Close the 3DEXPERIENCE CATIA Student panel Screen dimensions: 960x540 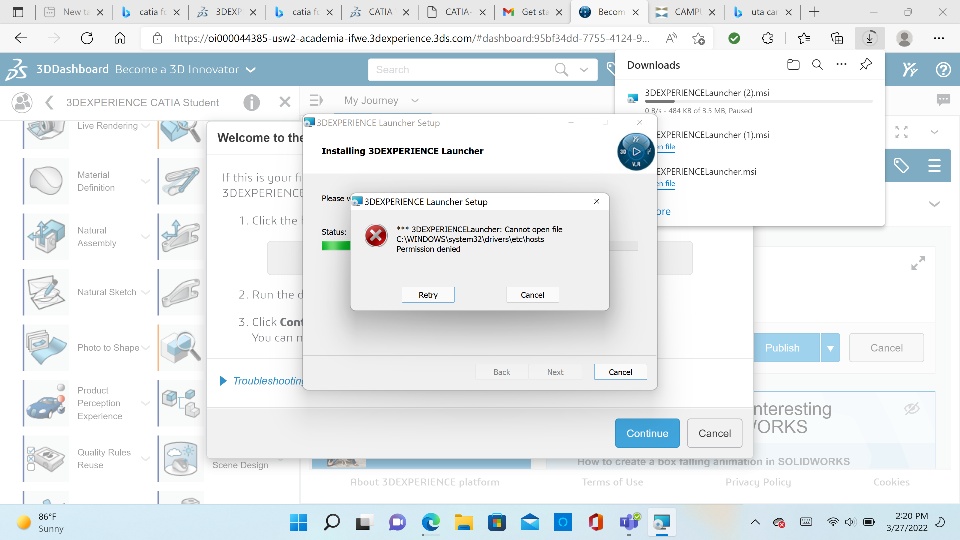pos(285,102)
